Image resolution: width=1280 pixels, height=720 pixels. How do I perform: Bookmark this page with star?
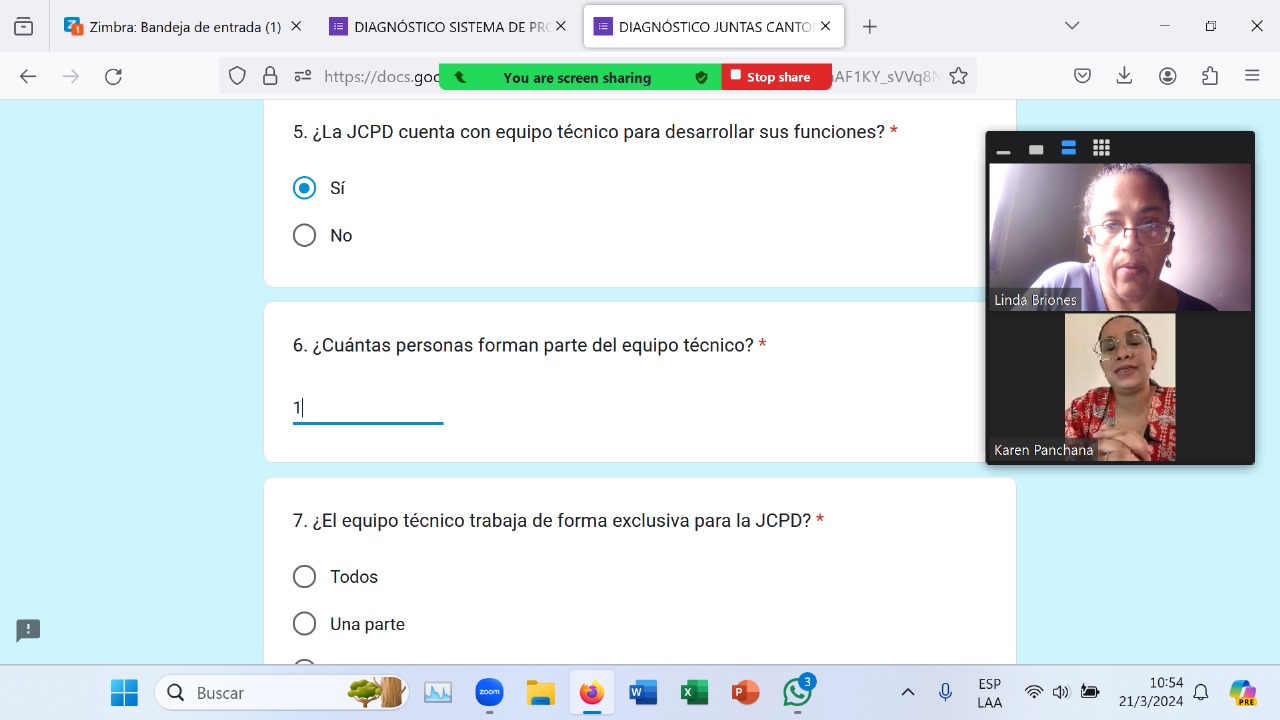pyautogui.click(x=958, y=76)
